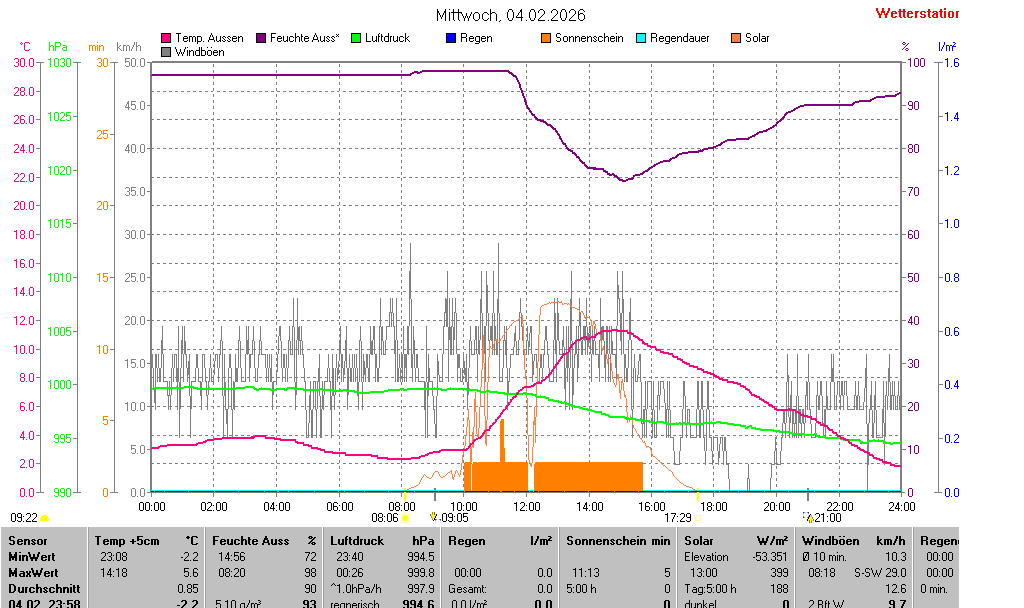Click the sunset marker near 17:29
Screen dimensions: 1024x608
(698, 518)
